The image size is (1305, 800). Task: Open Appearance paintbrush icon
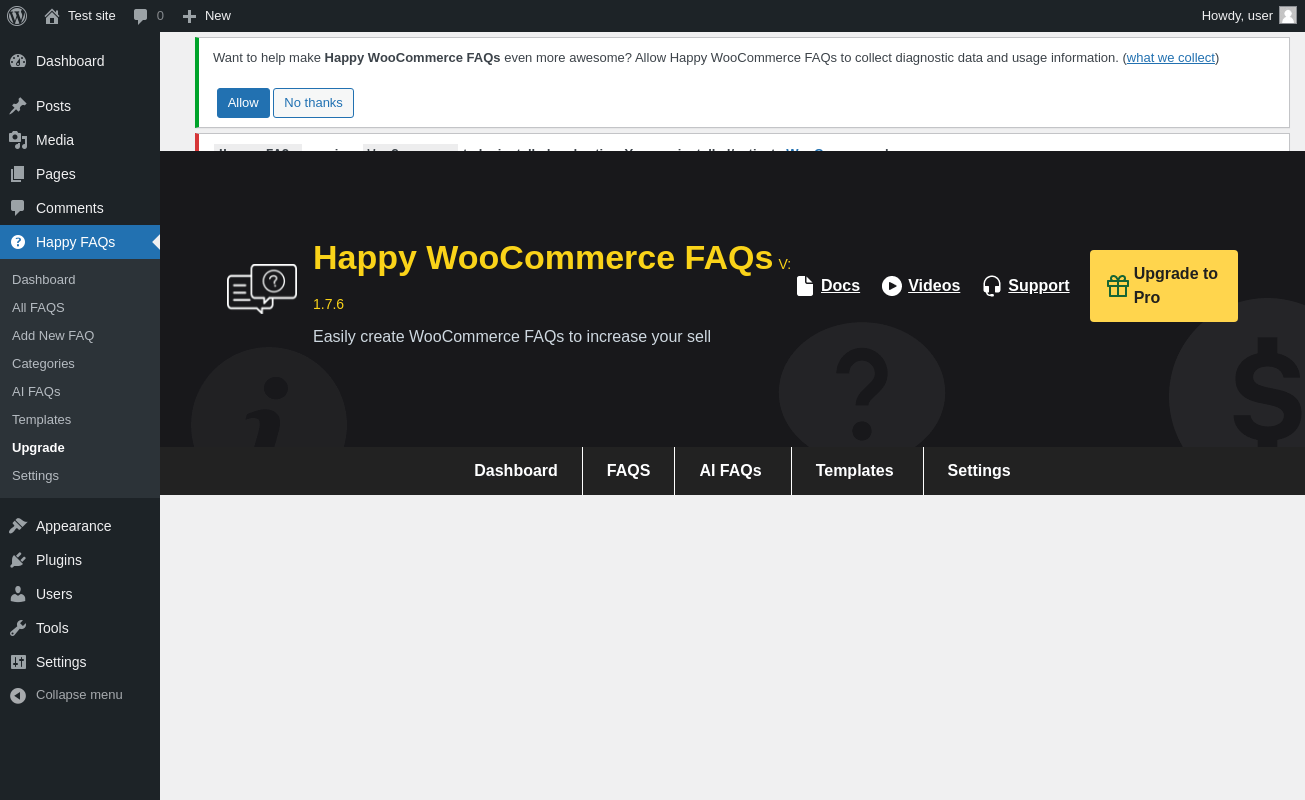pos(18,526)
